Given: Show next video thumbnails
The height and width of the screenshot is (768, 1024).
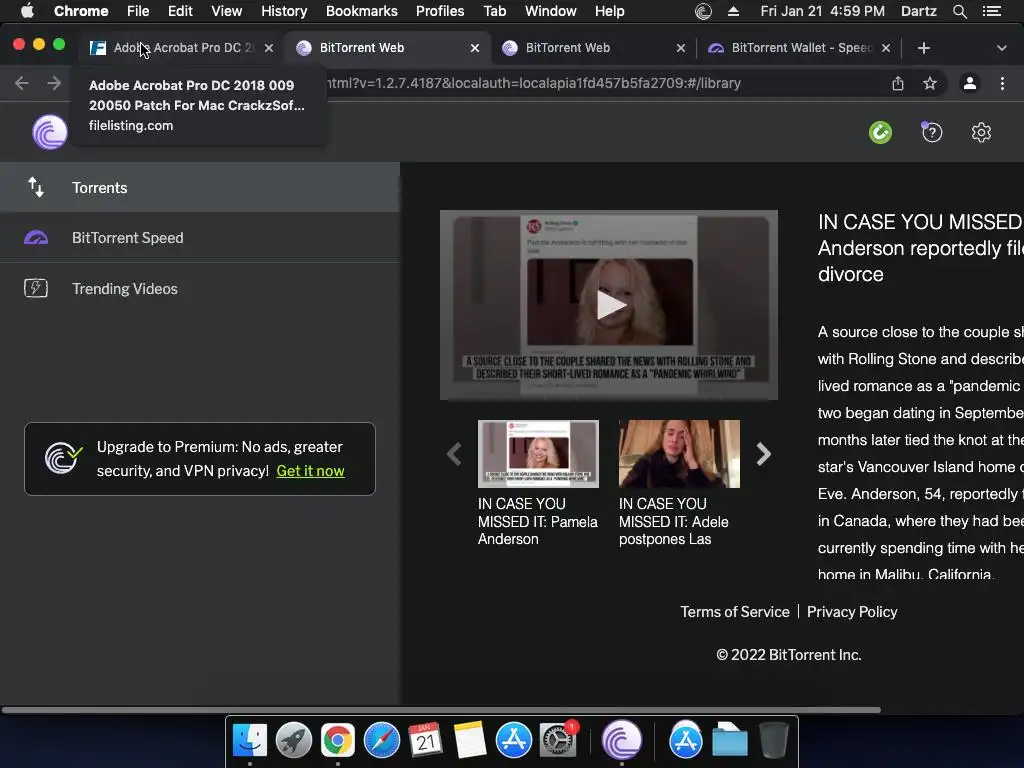Looking at the screenshot, I should 763,454.
